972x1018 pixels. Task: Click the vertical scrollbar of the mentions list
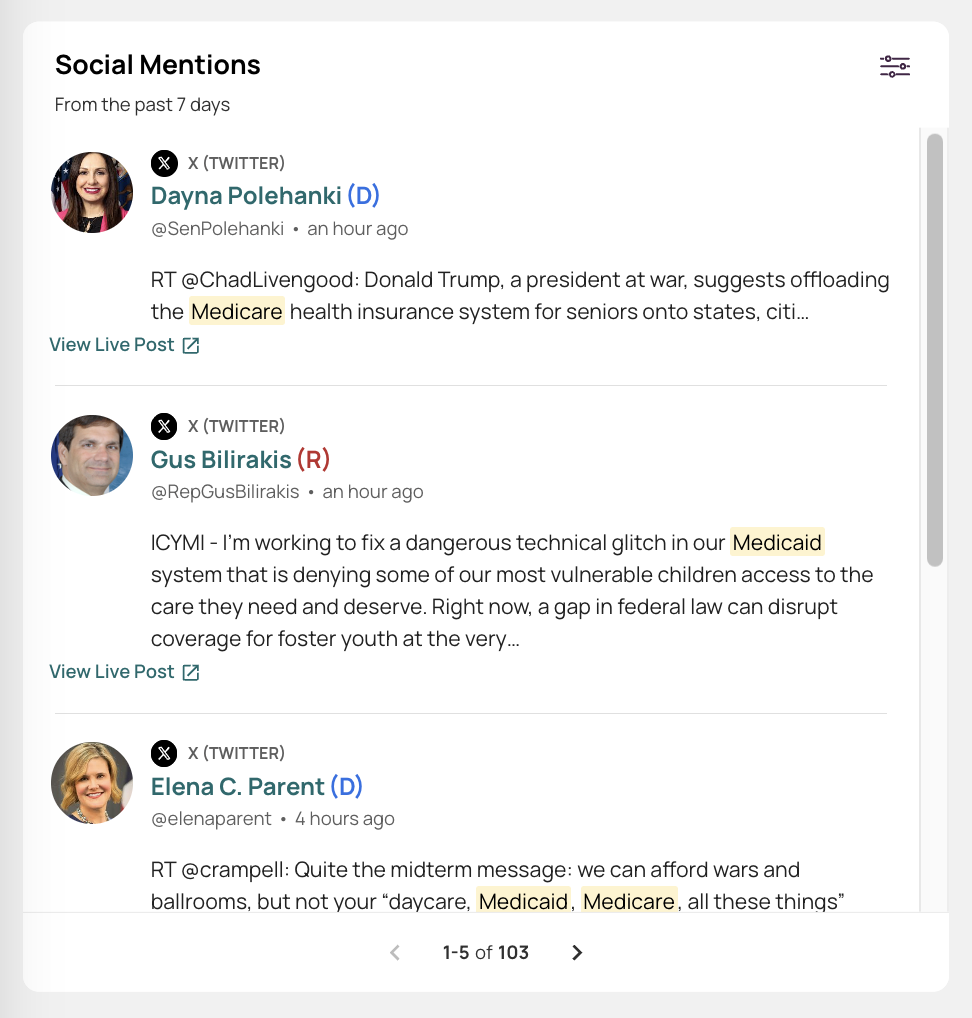tap(934, 351)
